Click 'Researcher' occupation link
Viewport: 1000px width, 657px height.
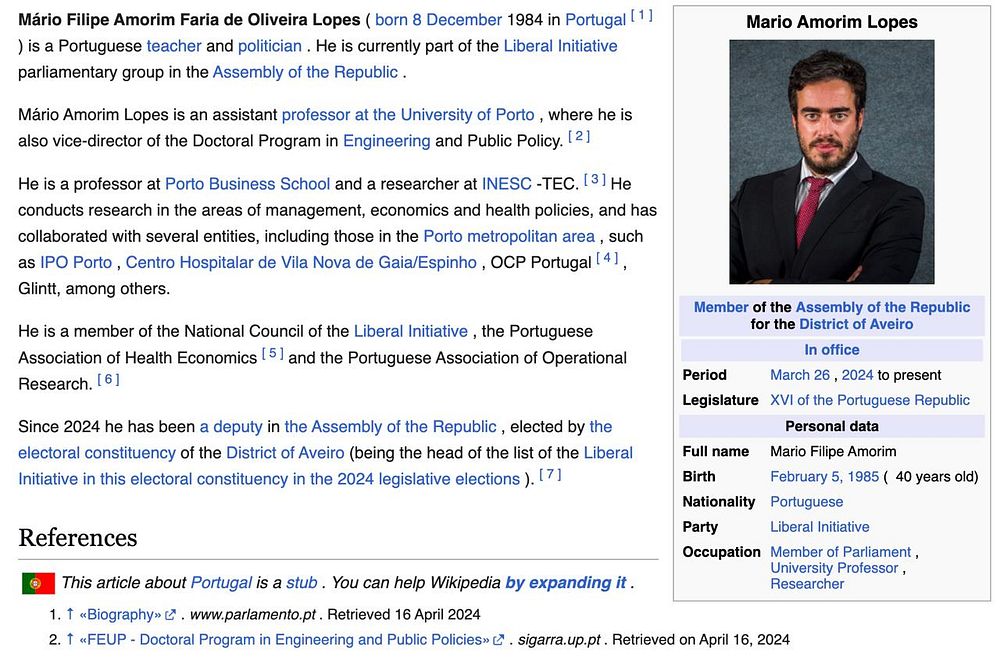807,584
